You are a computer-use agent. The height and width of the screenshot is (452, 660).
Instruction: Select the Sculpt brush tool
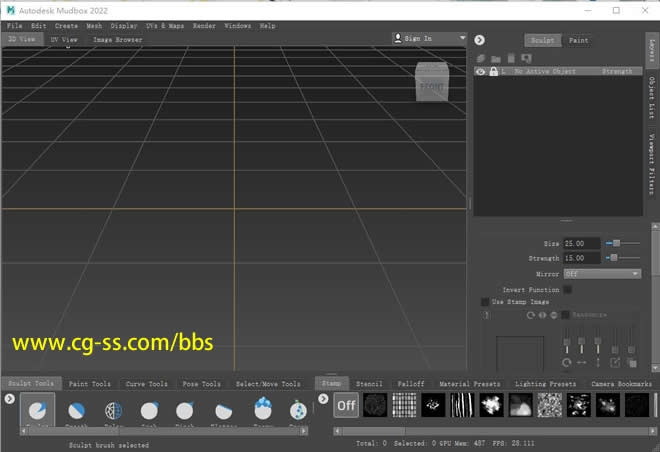(36, 411)
